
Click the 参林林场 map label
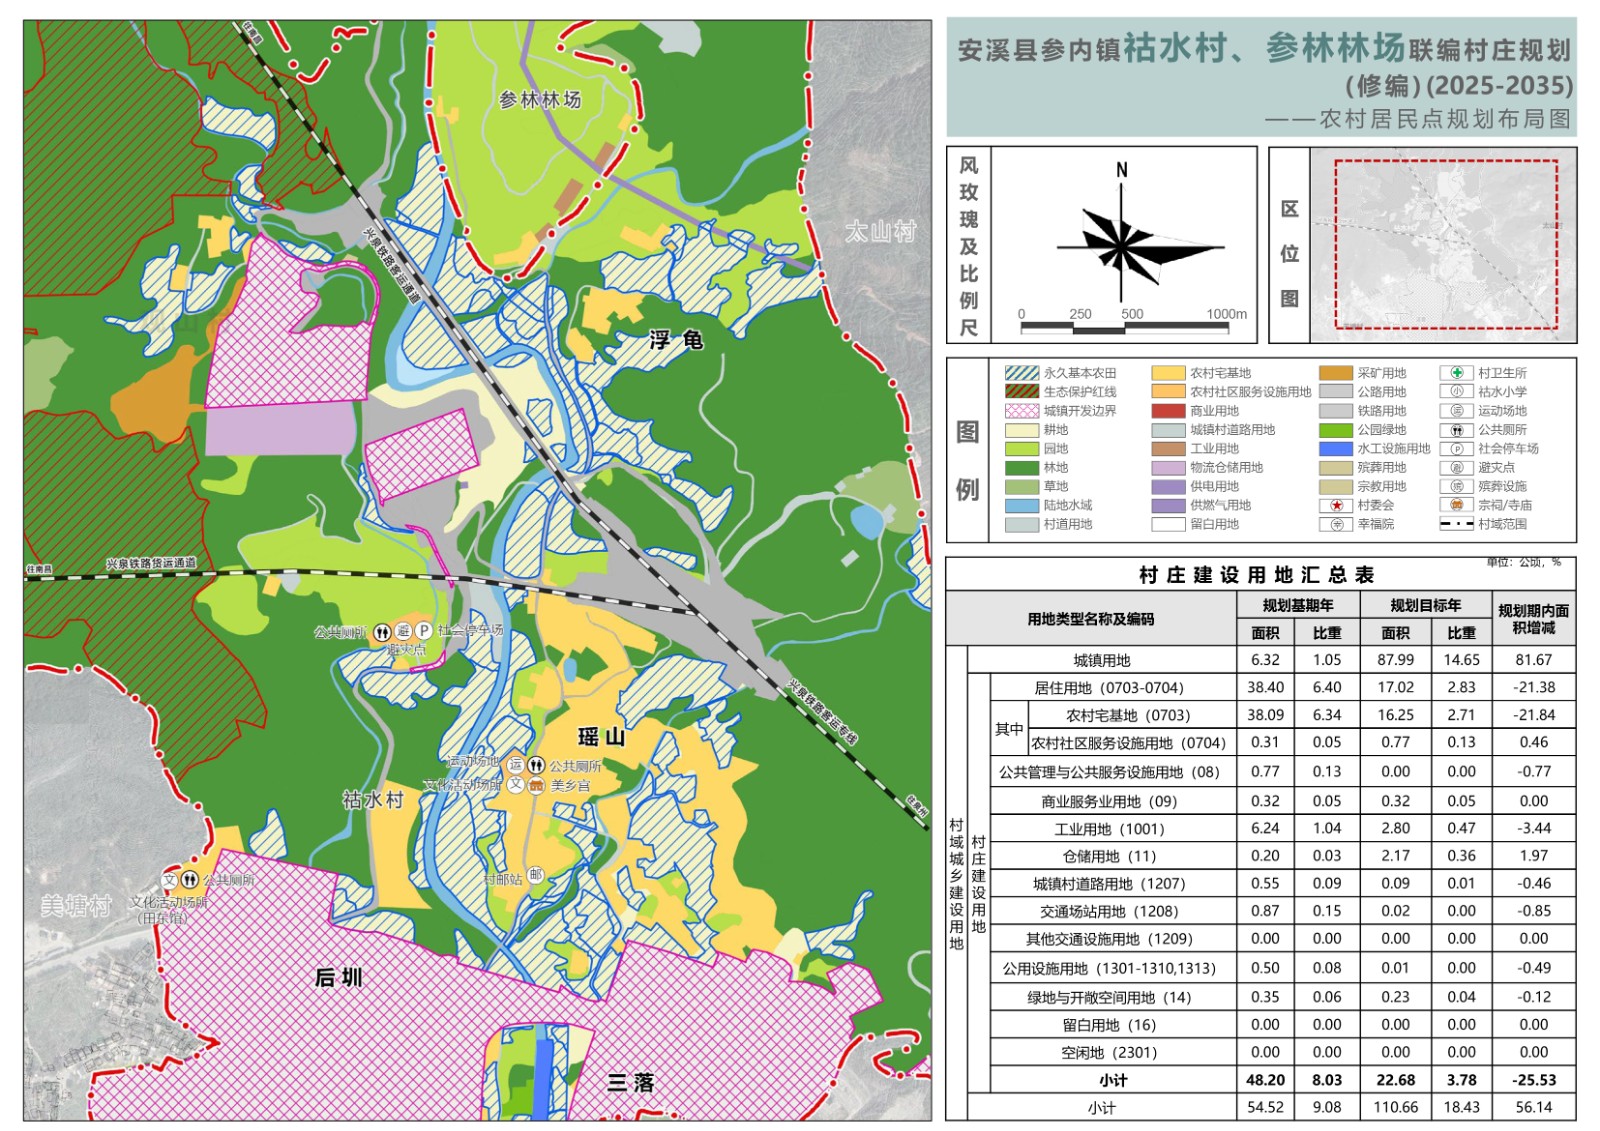coord(540,100)
